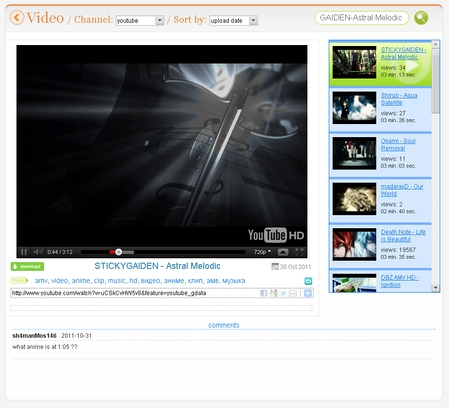Click the Death Note video thumbnail
The height and width of the screenshot is (408, 449).
tap(354, 244)
